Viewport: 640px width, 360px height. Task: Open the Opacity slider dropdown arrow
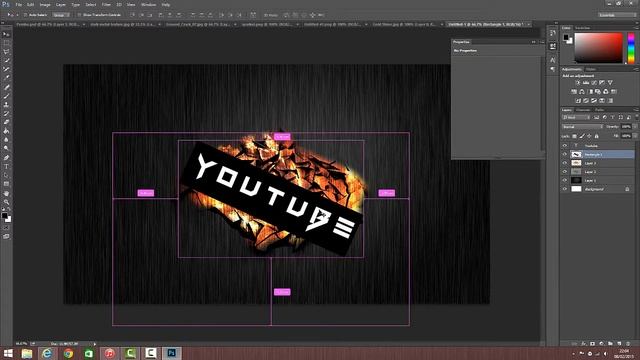(635, 127)
